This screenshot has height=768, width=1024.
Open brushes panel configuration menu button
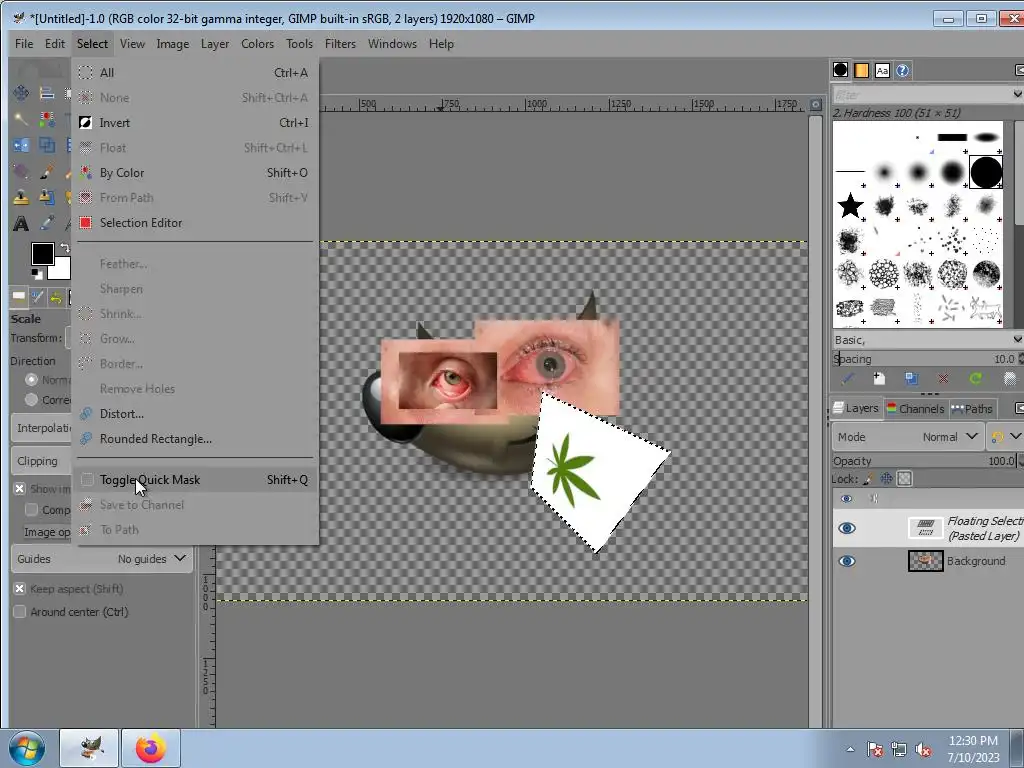[1019, 71]
